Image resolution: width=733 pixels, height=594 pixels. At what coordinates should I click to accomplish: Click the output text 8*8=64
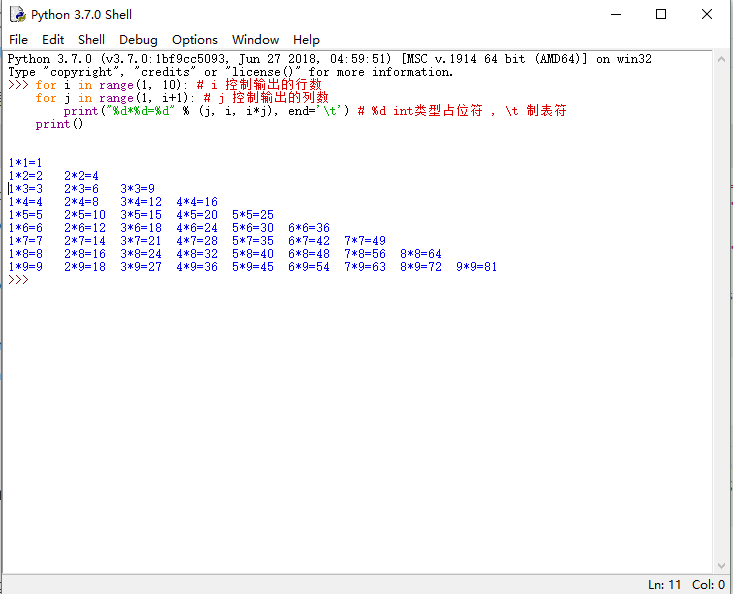pyautogui.click(x=421, y=254)
